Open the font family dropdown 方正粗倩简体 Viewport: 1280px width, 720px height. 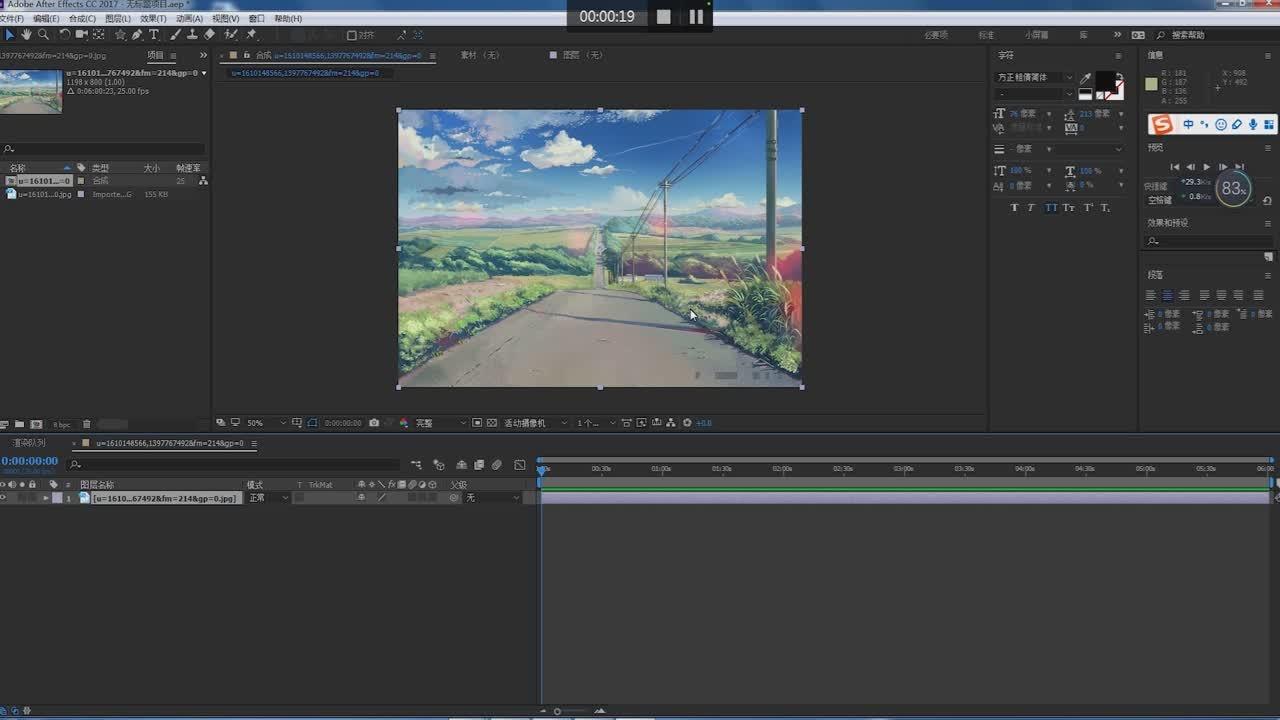(1035, 78)
